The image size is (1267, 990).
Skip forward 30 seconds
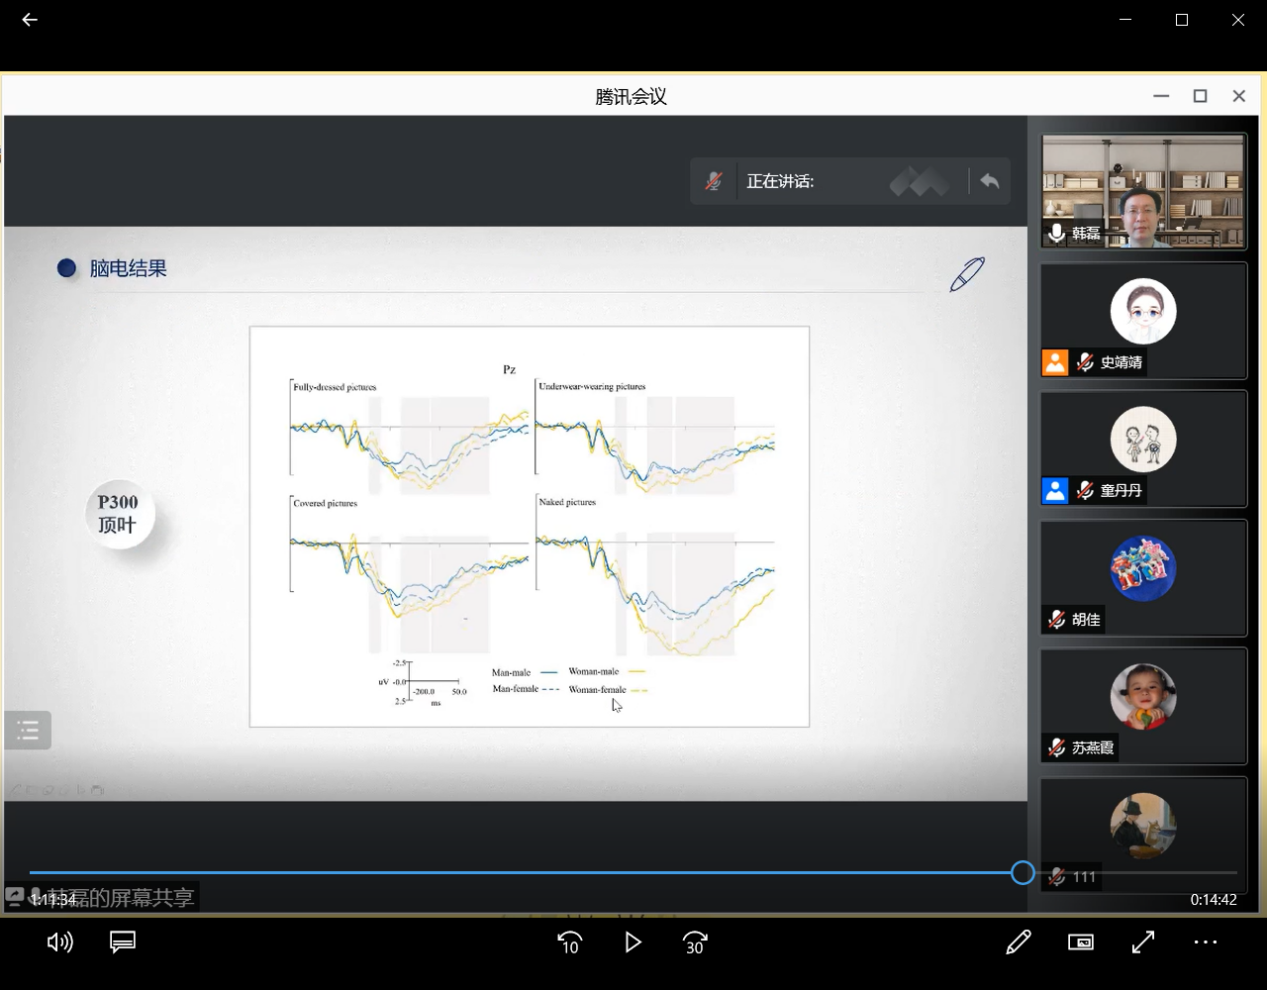pyautogui.click(x=695, y=942)
